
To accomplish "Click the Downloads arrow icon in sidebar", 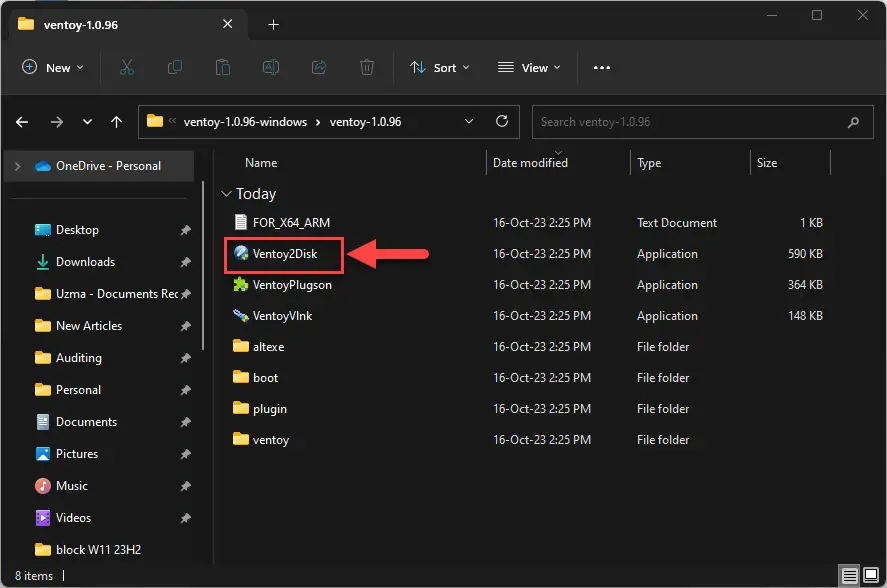I will (42, 261).
